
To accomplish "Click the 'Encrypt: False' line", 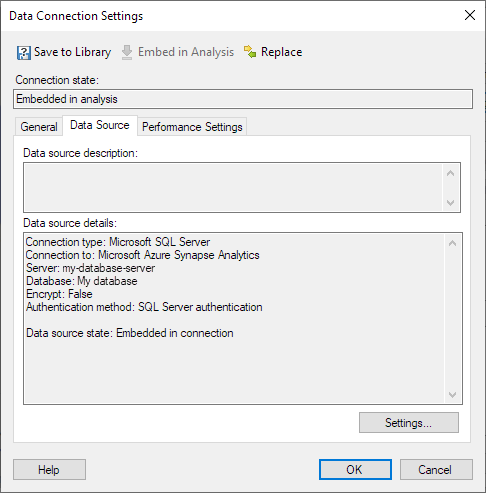I will click(x=59, y=294).
